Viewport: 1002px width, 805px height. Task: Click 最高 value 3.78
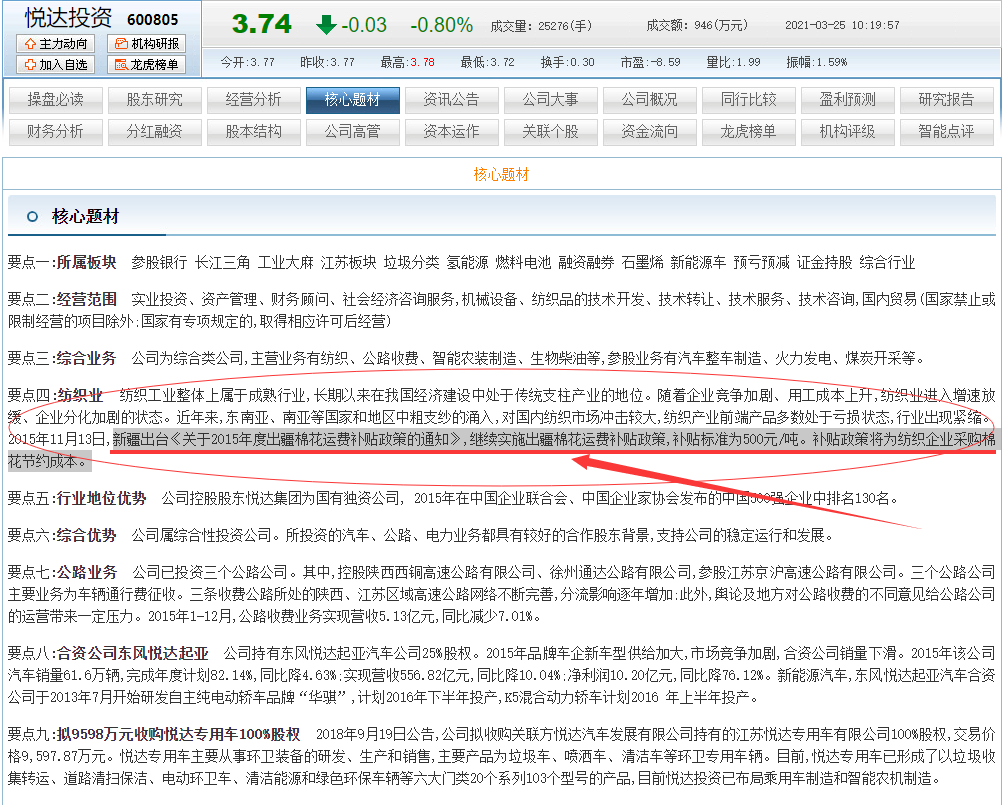[x=422, y=62]
